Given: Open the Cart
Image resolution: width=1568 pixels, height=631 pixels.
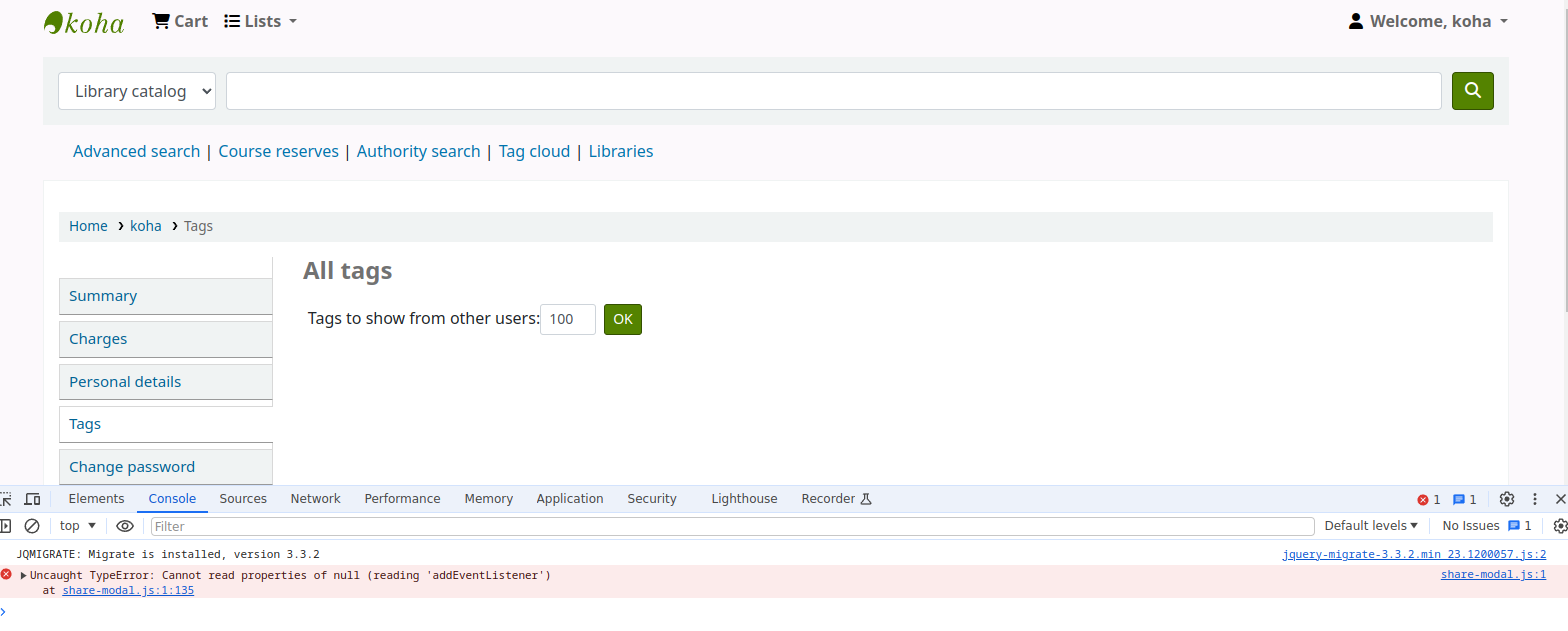Looking at the screenshot, I should point(180,21).
